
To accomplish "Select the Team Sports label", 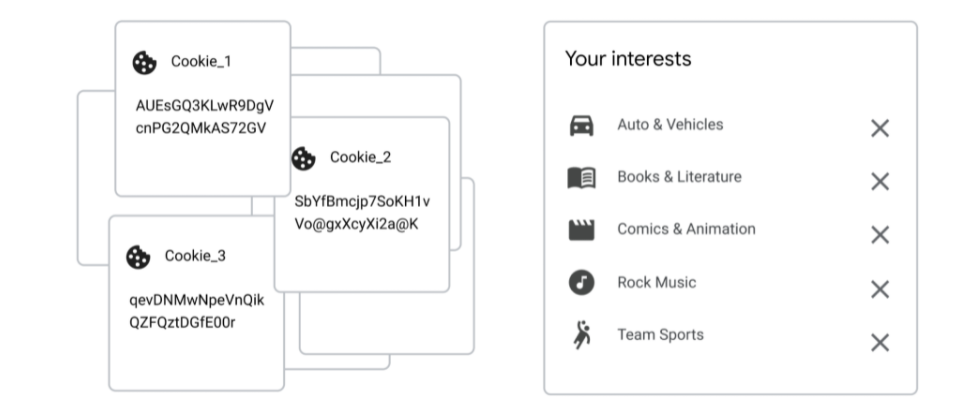I will 660,335.
